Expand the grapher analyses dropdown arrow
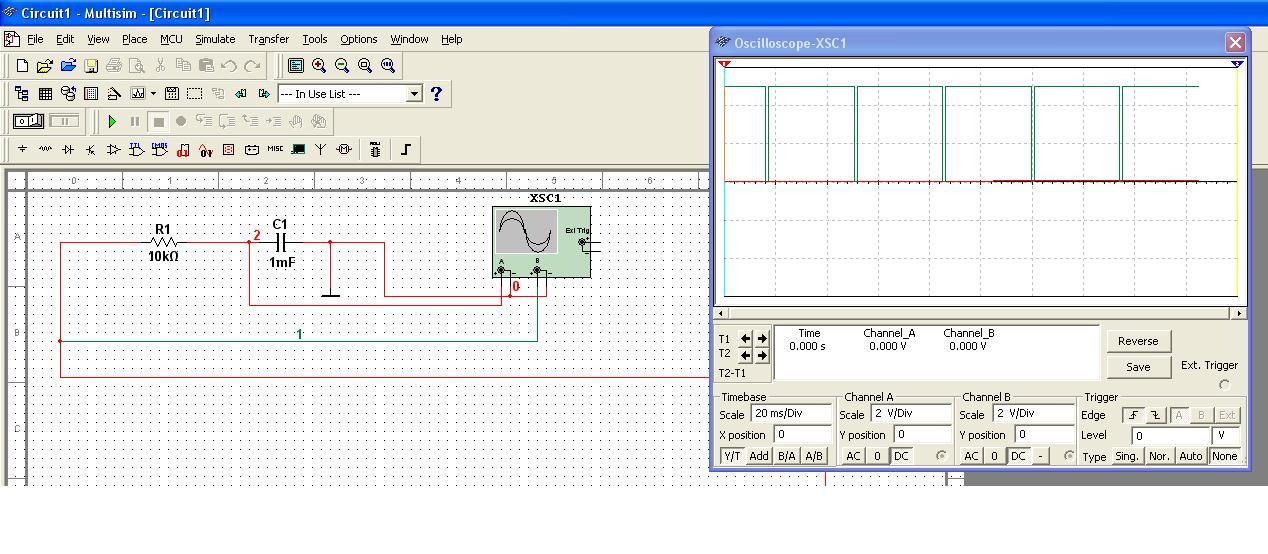 click(153, 94)
